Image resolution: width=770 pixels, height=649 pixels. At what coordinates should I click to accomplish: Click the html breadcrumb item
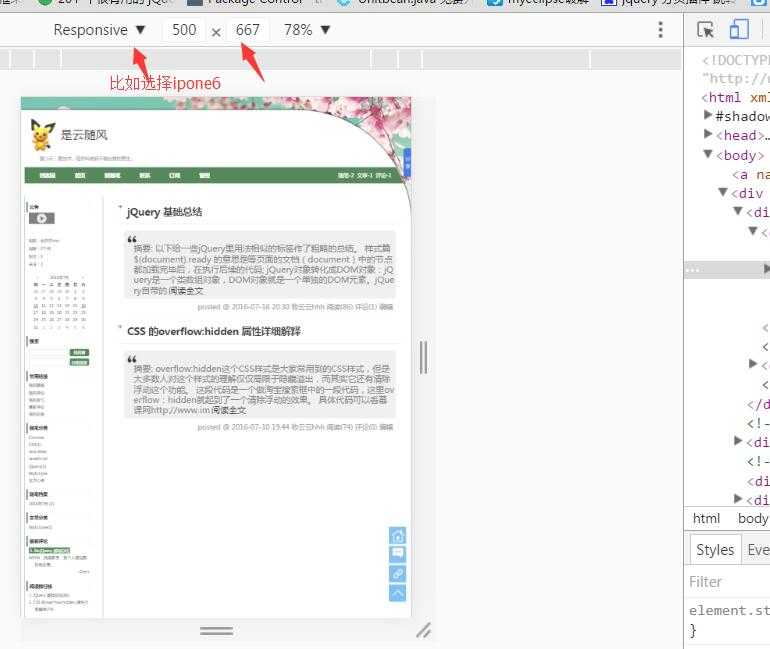706,519
